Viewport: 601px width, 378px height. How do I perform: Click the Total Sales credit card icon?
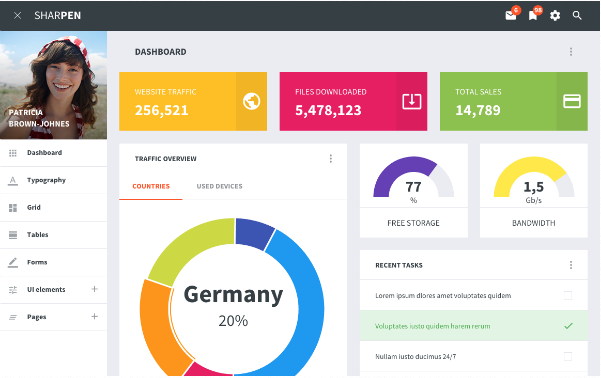point(571,101)
